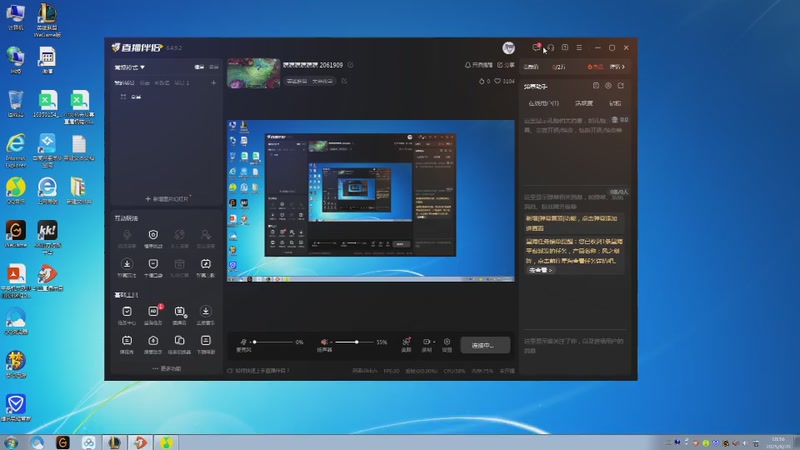Click the live room cover thumbnail

[254, 73]
